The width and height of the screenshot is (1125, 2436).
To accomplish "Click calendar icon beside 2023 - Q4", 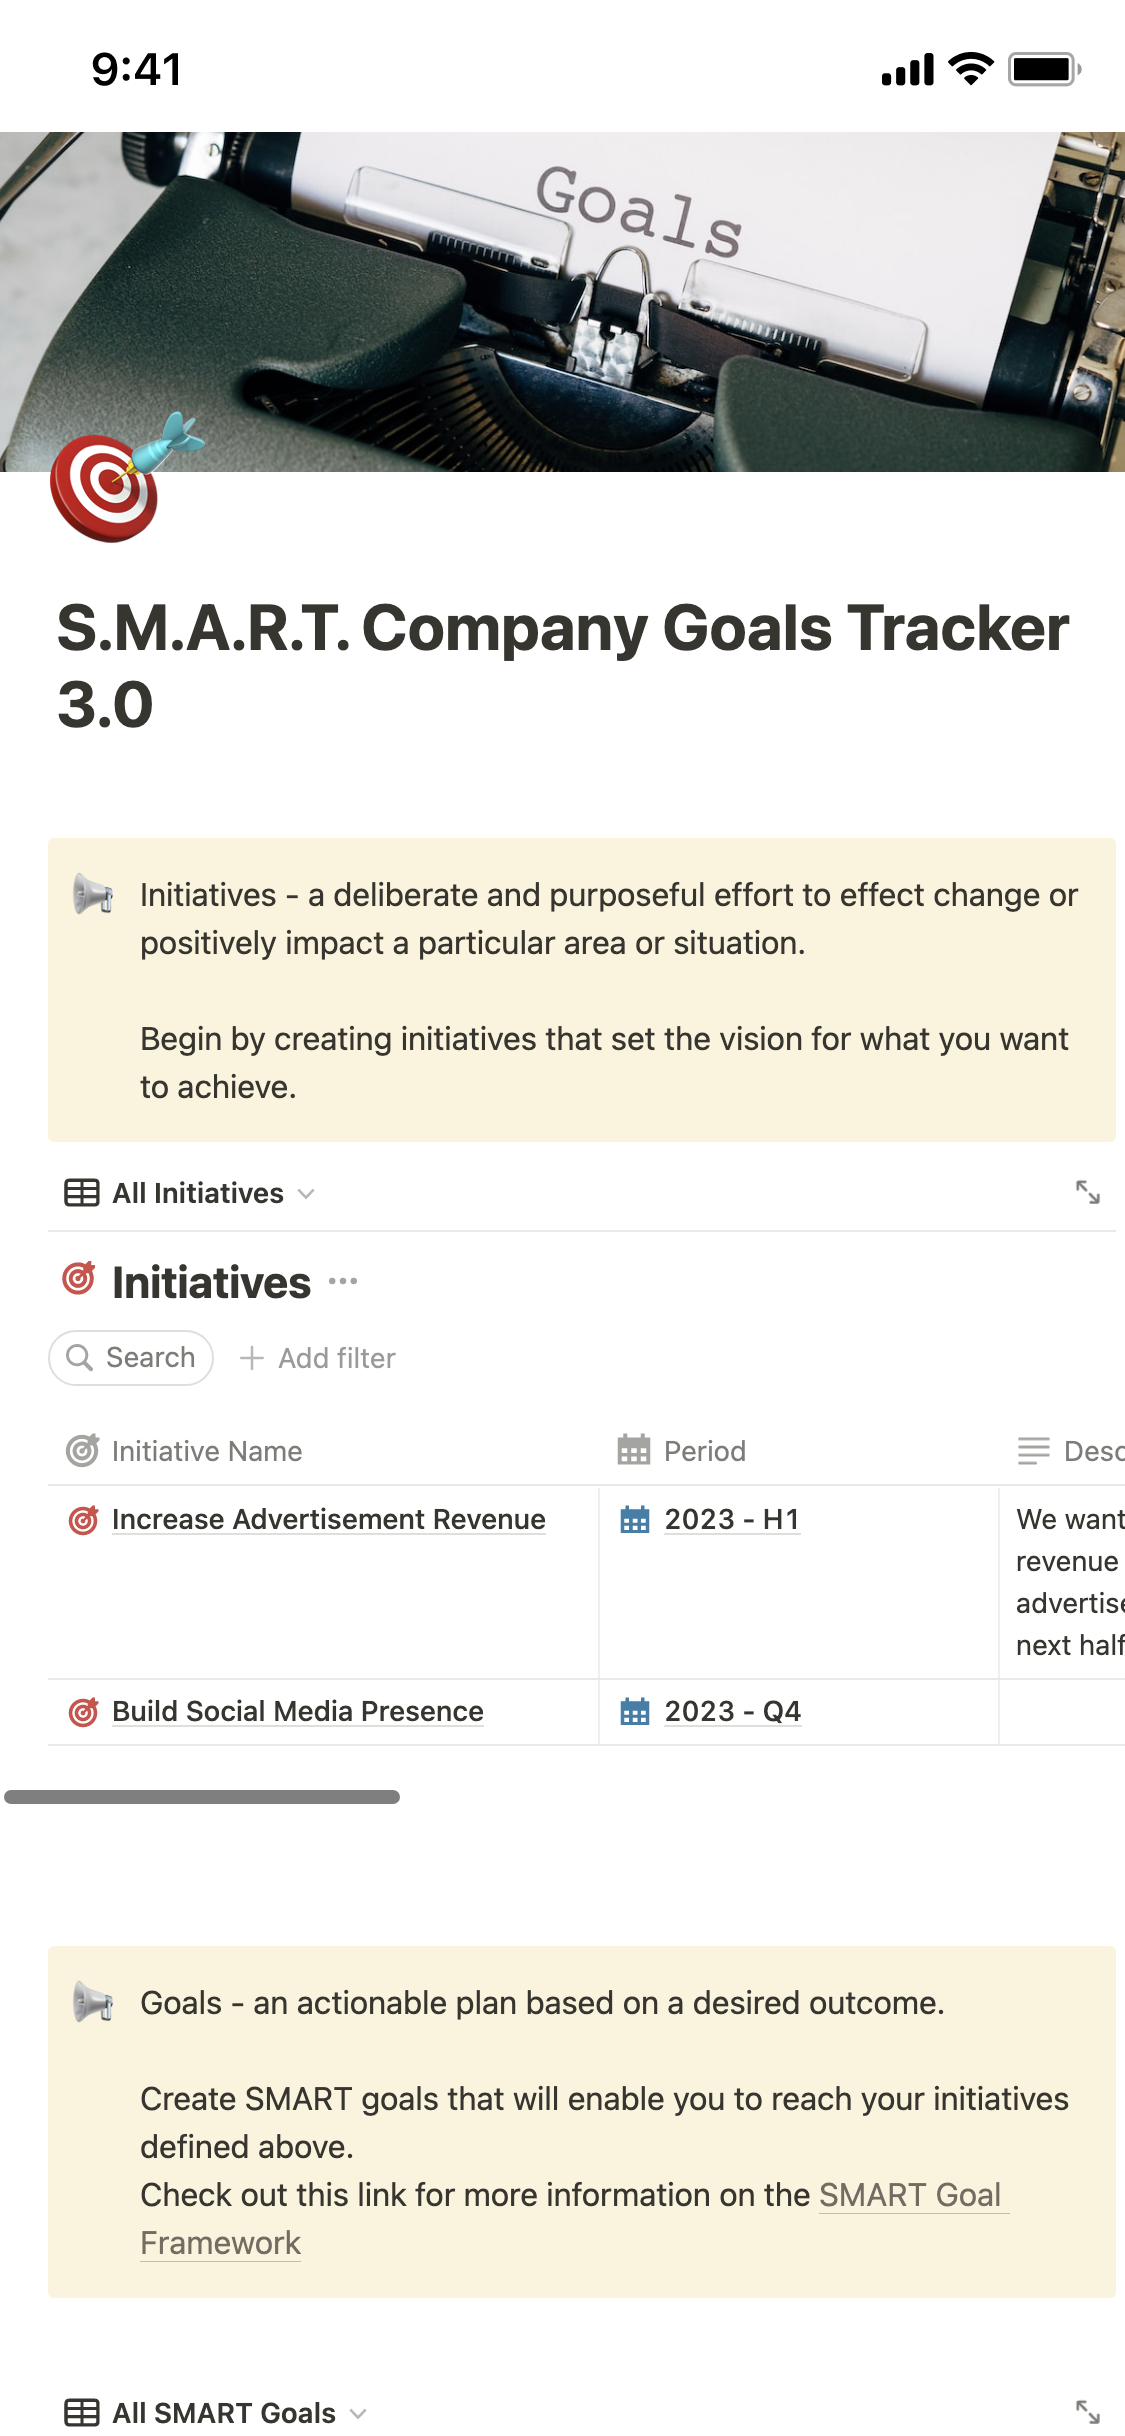I will [x=634, y=1711].
